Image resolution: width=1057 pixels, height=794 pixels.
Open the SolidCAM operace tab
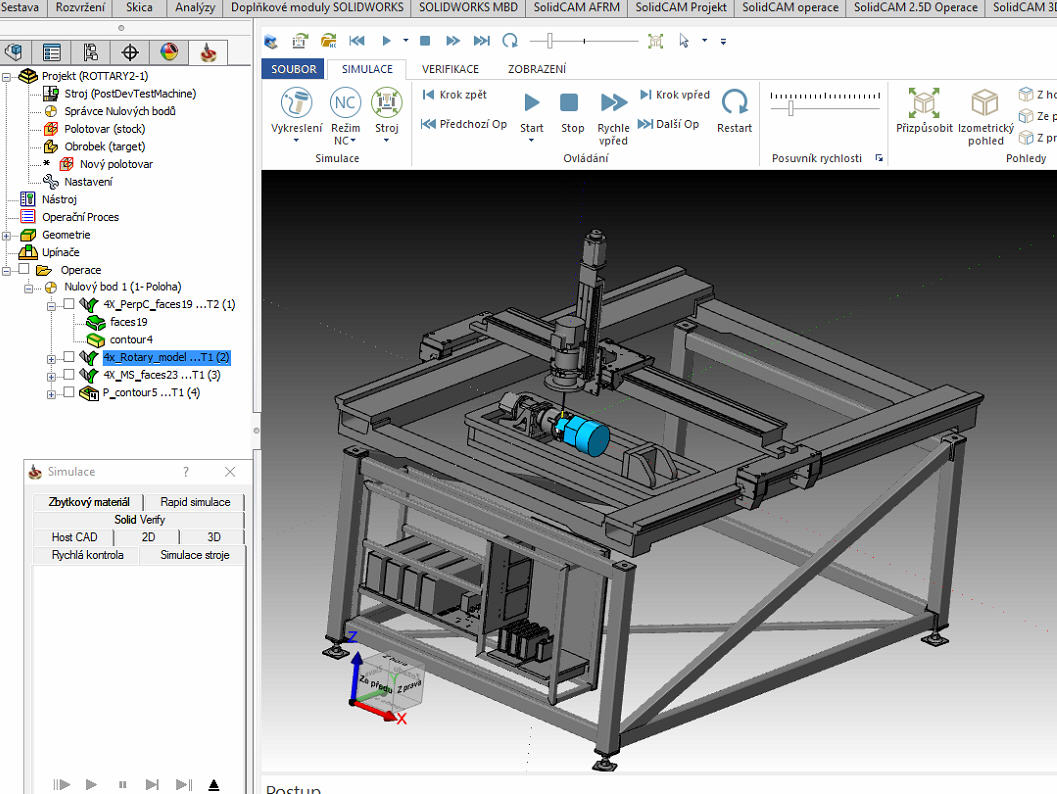790,8
